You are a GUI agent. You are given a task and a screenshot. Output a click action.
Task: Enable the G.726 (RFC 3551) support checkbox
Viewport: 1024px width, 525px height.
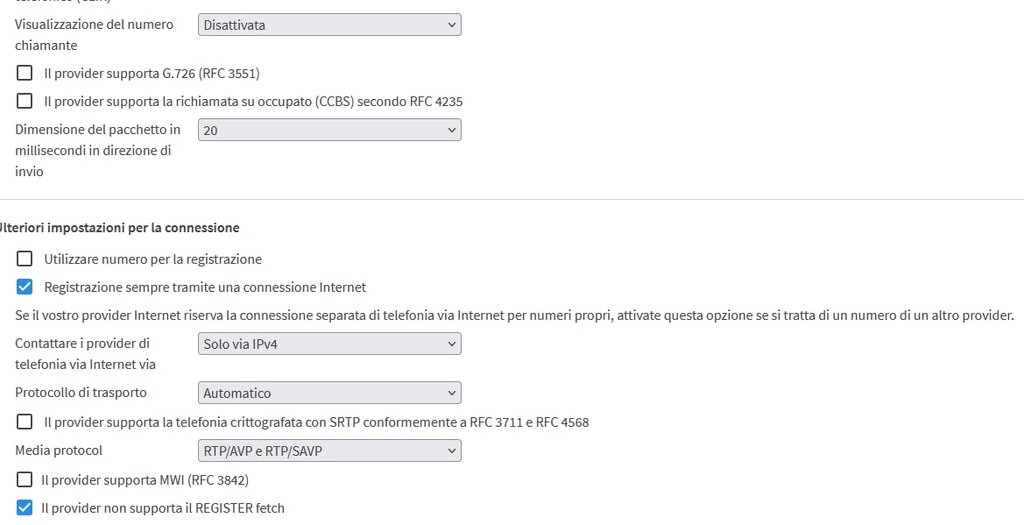(x=25, y=73)
